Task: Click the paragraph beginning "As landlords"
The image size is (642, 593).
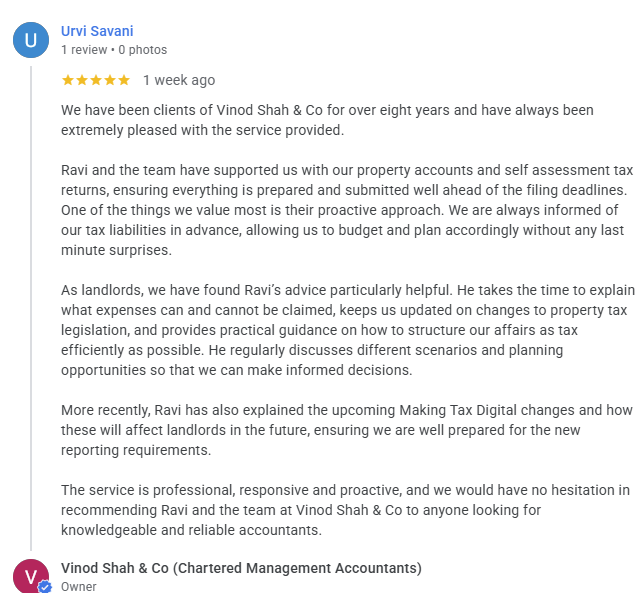Action: pos(348,330)
